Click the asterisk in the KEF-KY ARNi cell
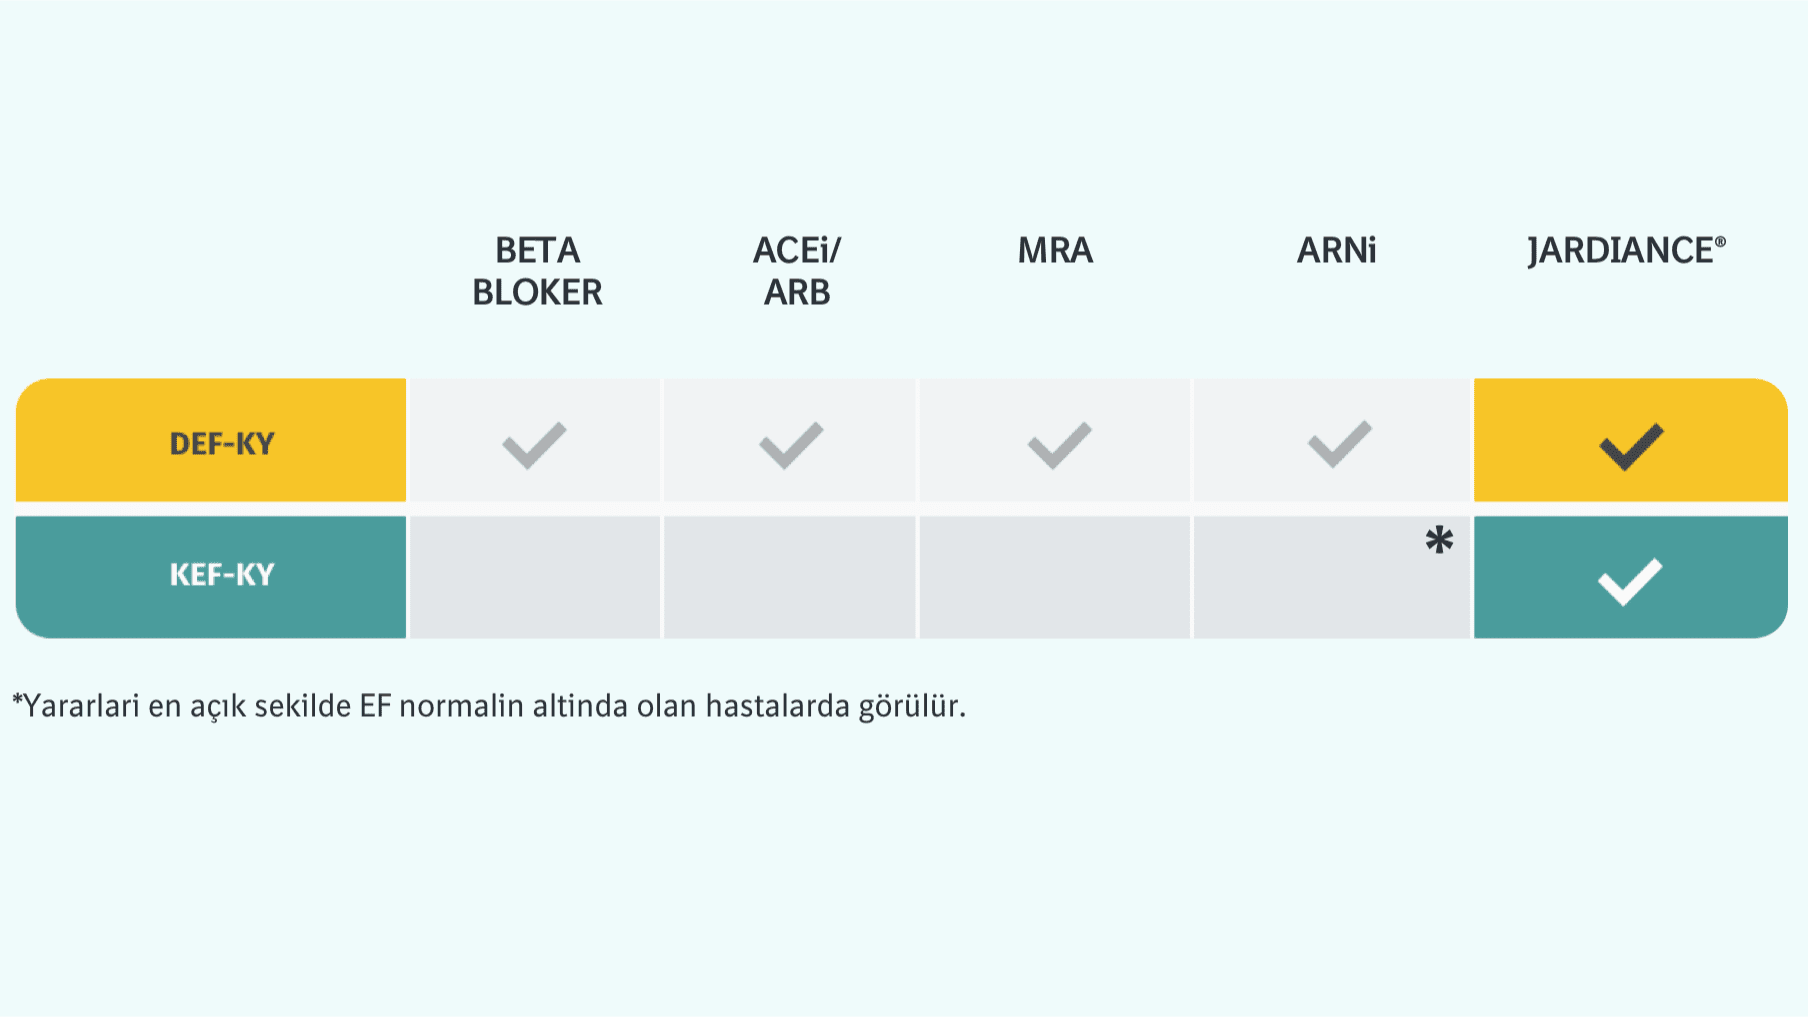 [1439, 541]
